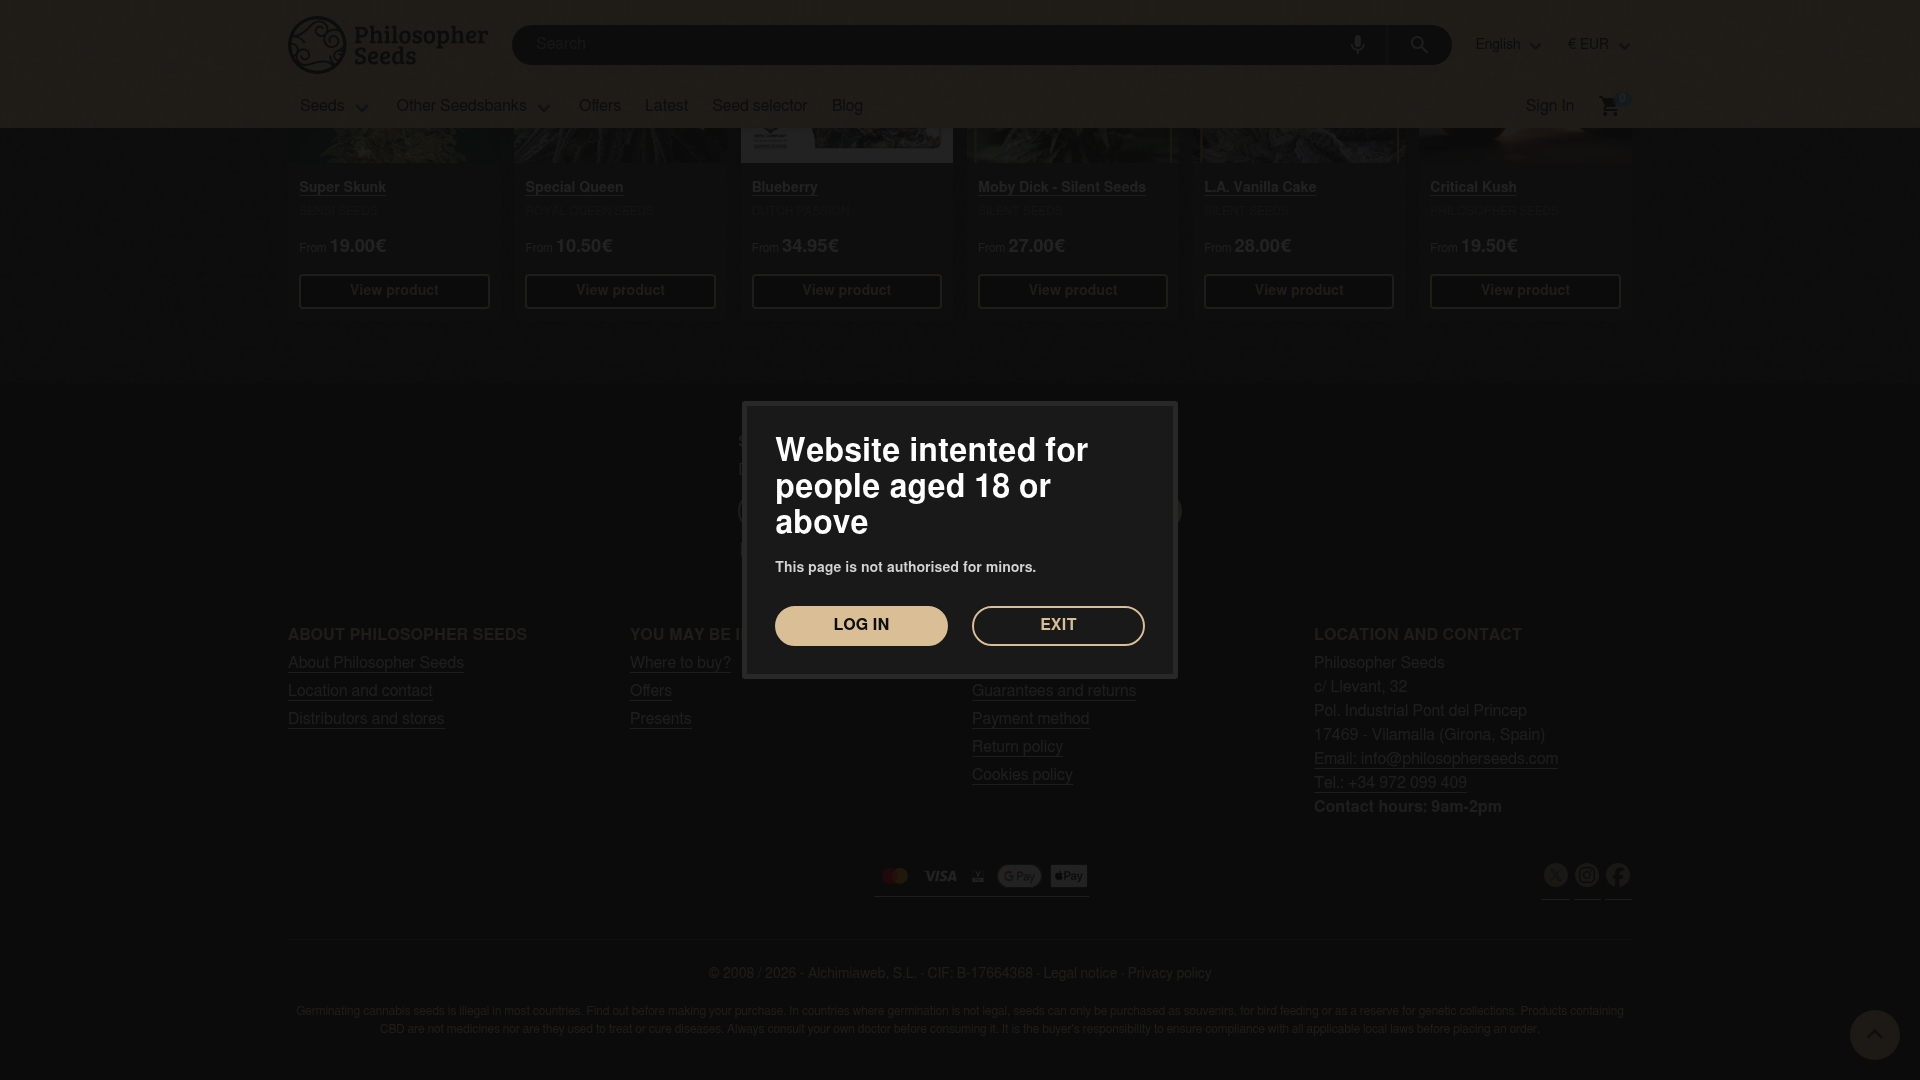Screen dimensions: 1920x1080
Task: Open the EUR currency dropdown
Action: tap(1599, 45)
